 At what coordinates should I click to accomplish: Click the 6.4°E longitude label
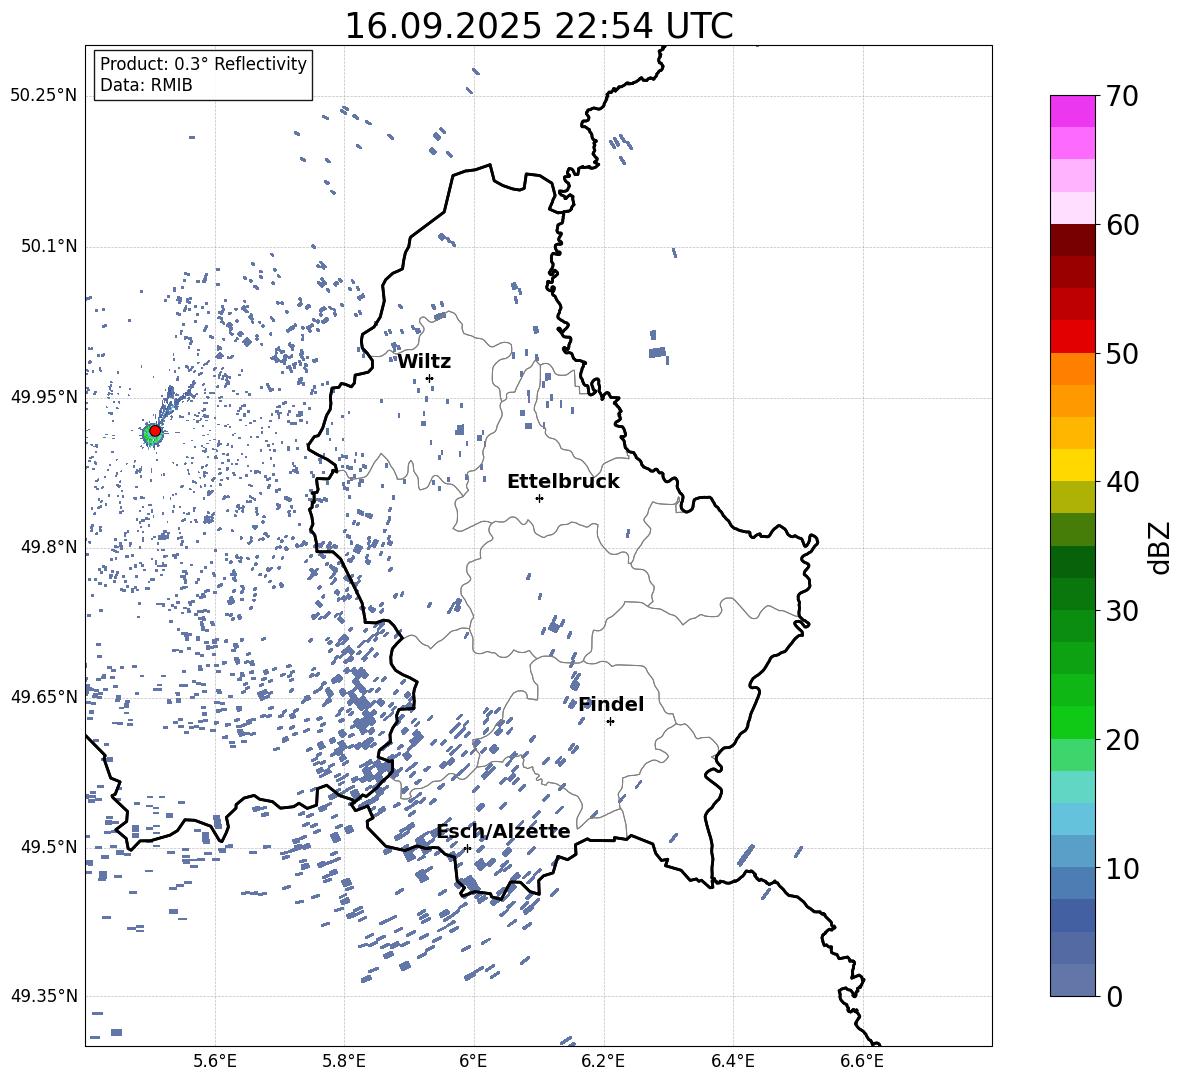(732, 1061)
